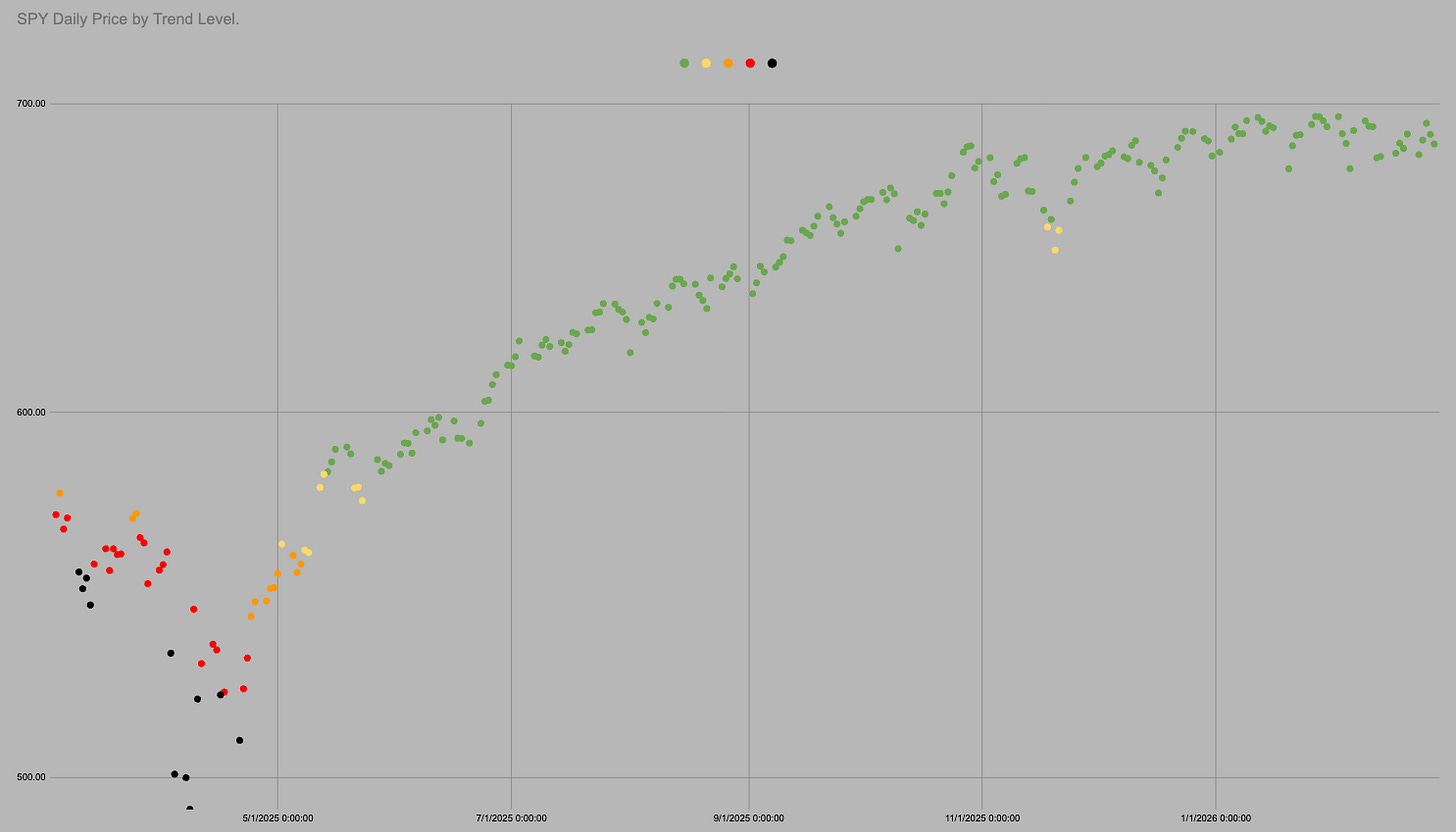
Task: Click the lowest yellow point in November 2025
Action: [1055, 250]
